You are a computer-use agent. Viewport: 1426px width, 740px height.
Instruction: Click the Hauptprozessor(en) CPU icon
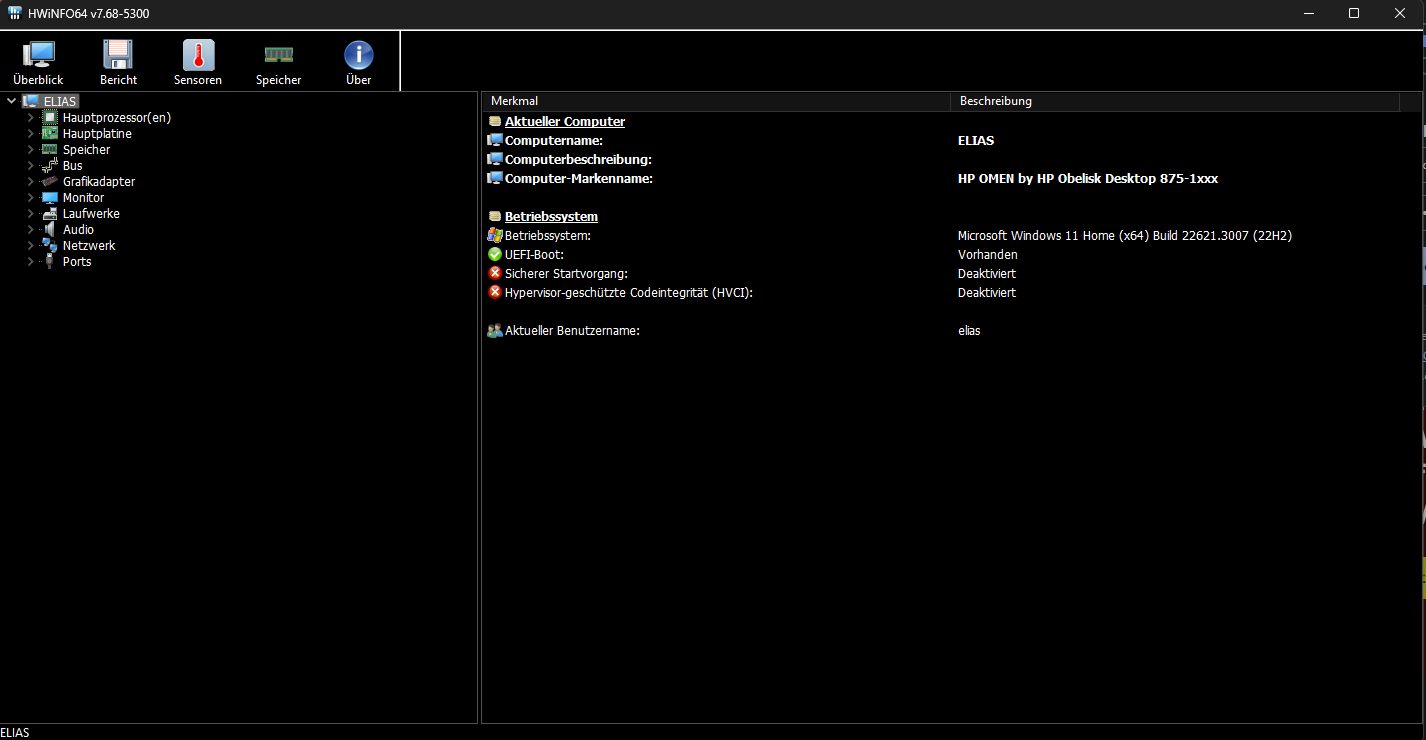(49, 117)
